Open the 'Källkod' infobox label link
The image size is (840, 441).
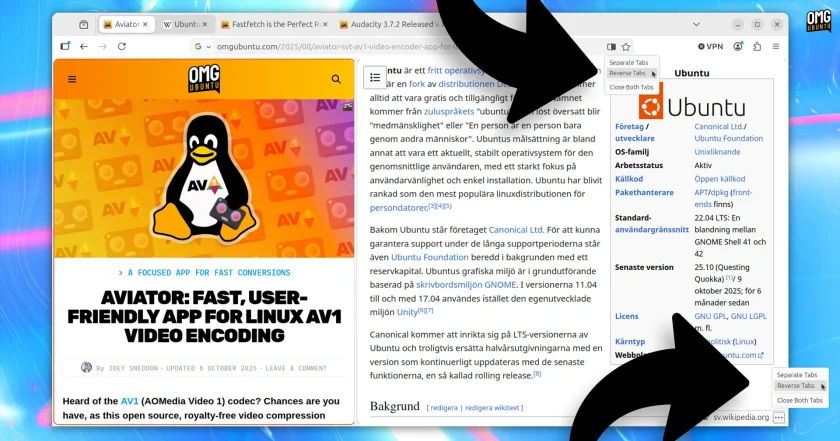629,179
